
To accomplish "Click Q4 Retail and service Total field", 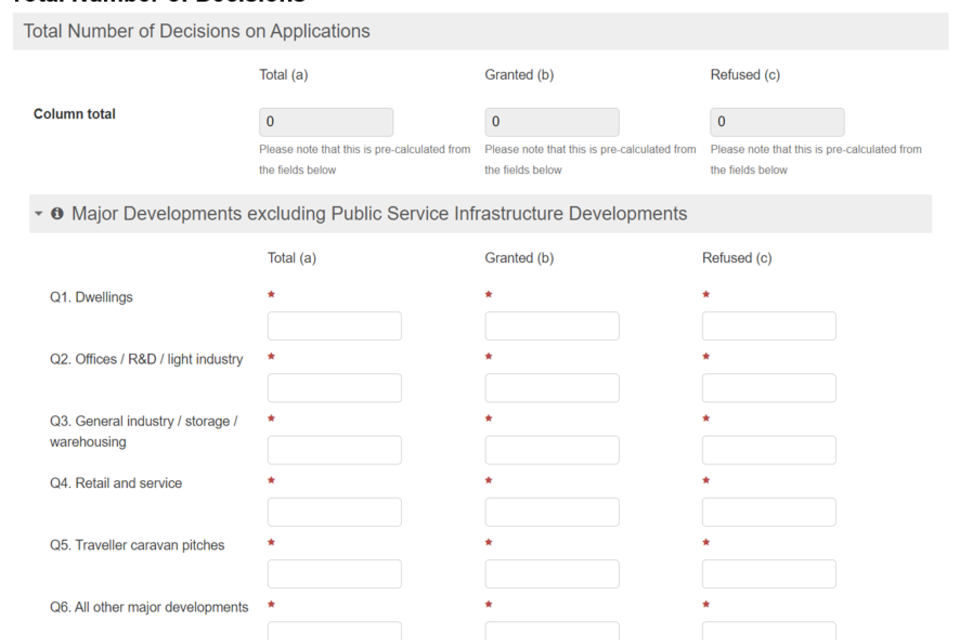I will click(334, 512).
